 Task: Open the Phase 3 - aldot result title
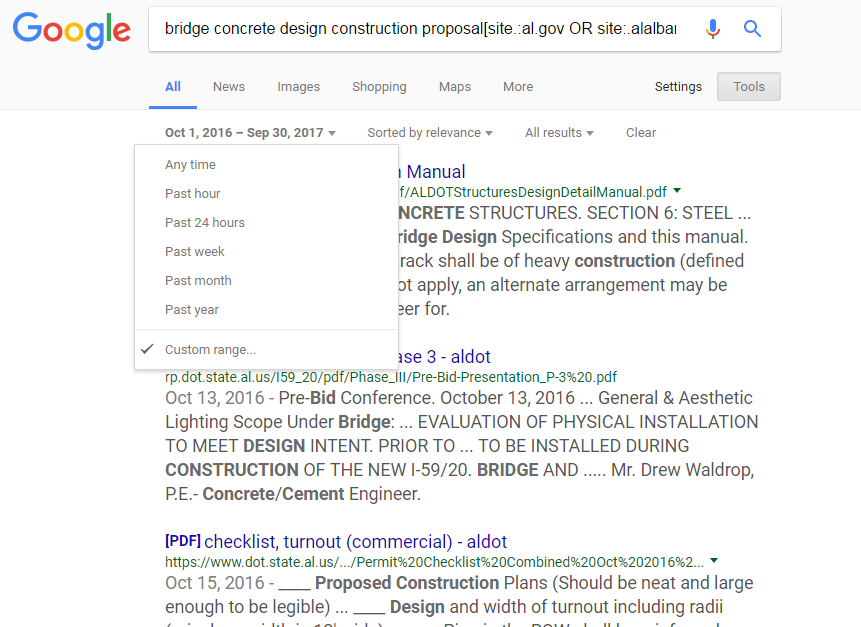(x=444, y=357)
